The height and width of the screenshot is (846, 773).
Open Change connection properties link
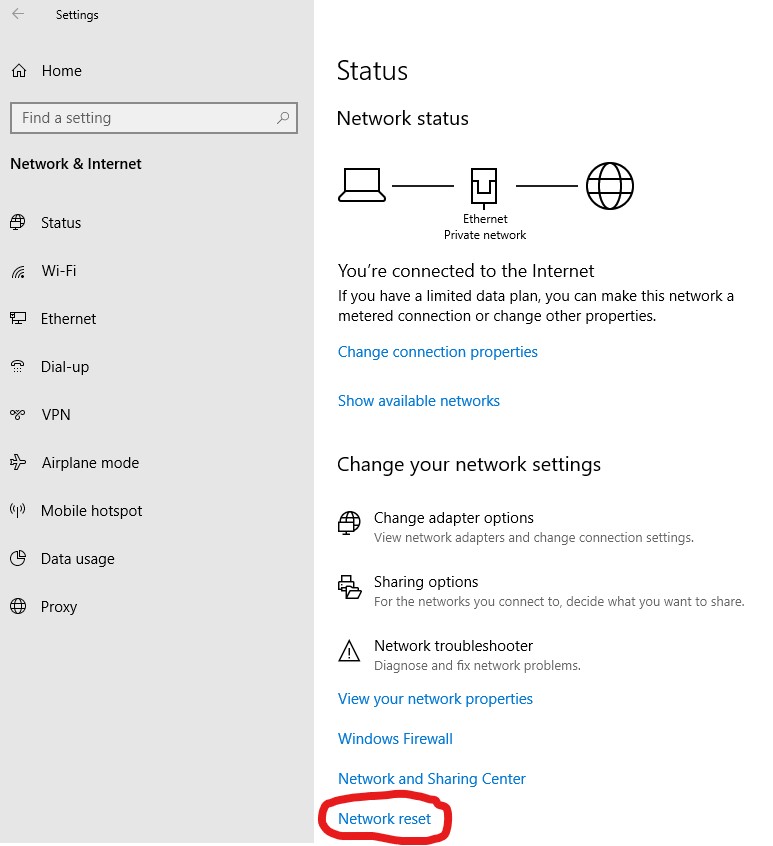tap(438, 352)
